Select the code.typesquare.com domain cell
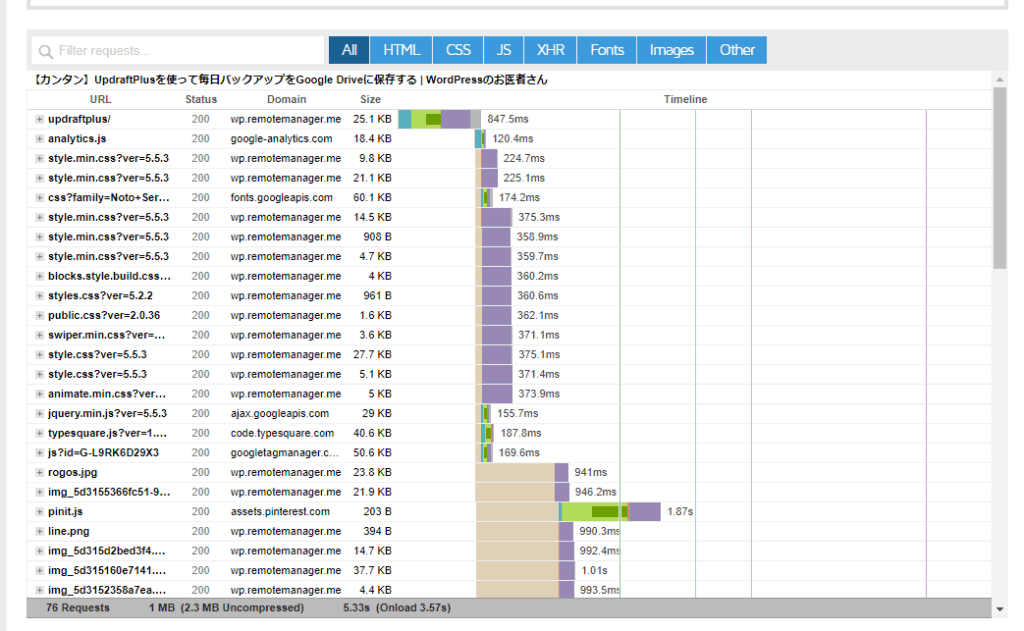This screenshot has height=631, width=1024. 282,433
